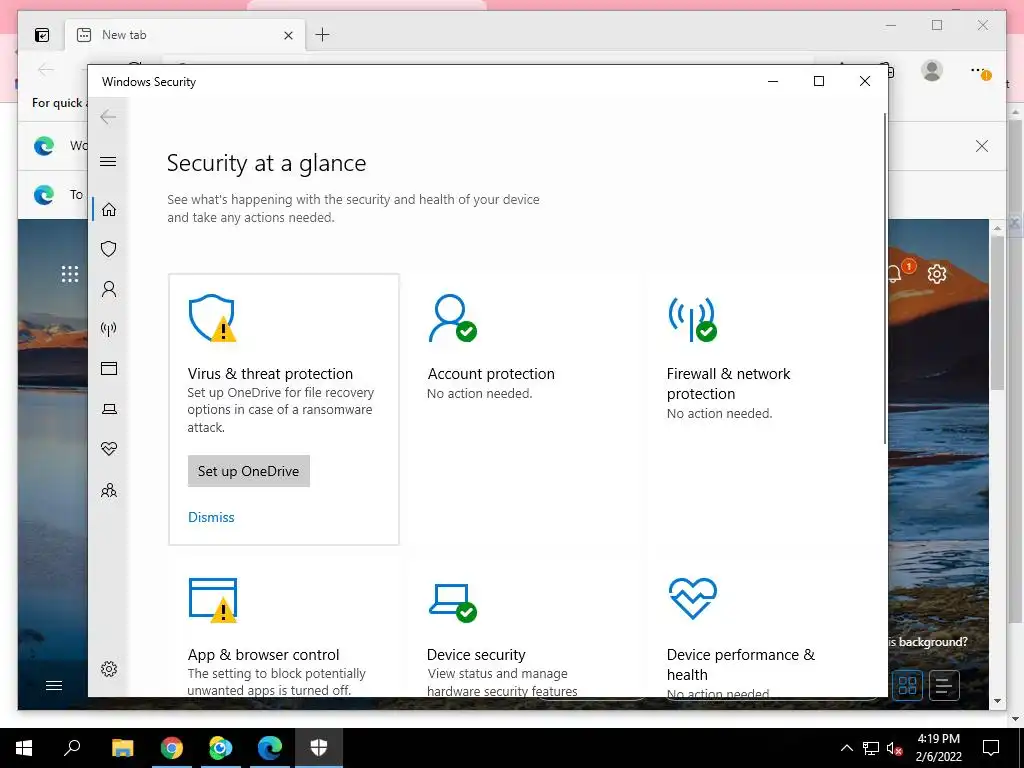The image size is (1024, 768).
Task: Open Account protection person sidebar icon
Action: click(109, 289)
